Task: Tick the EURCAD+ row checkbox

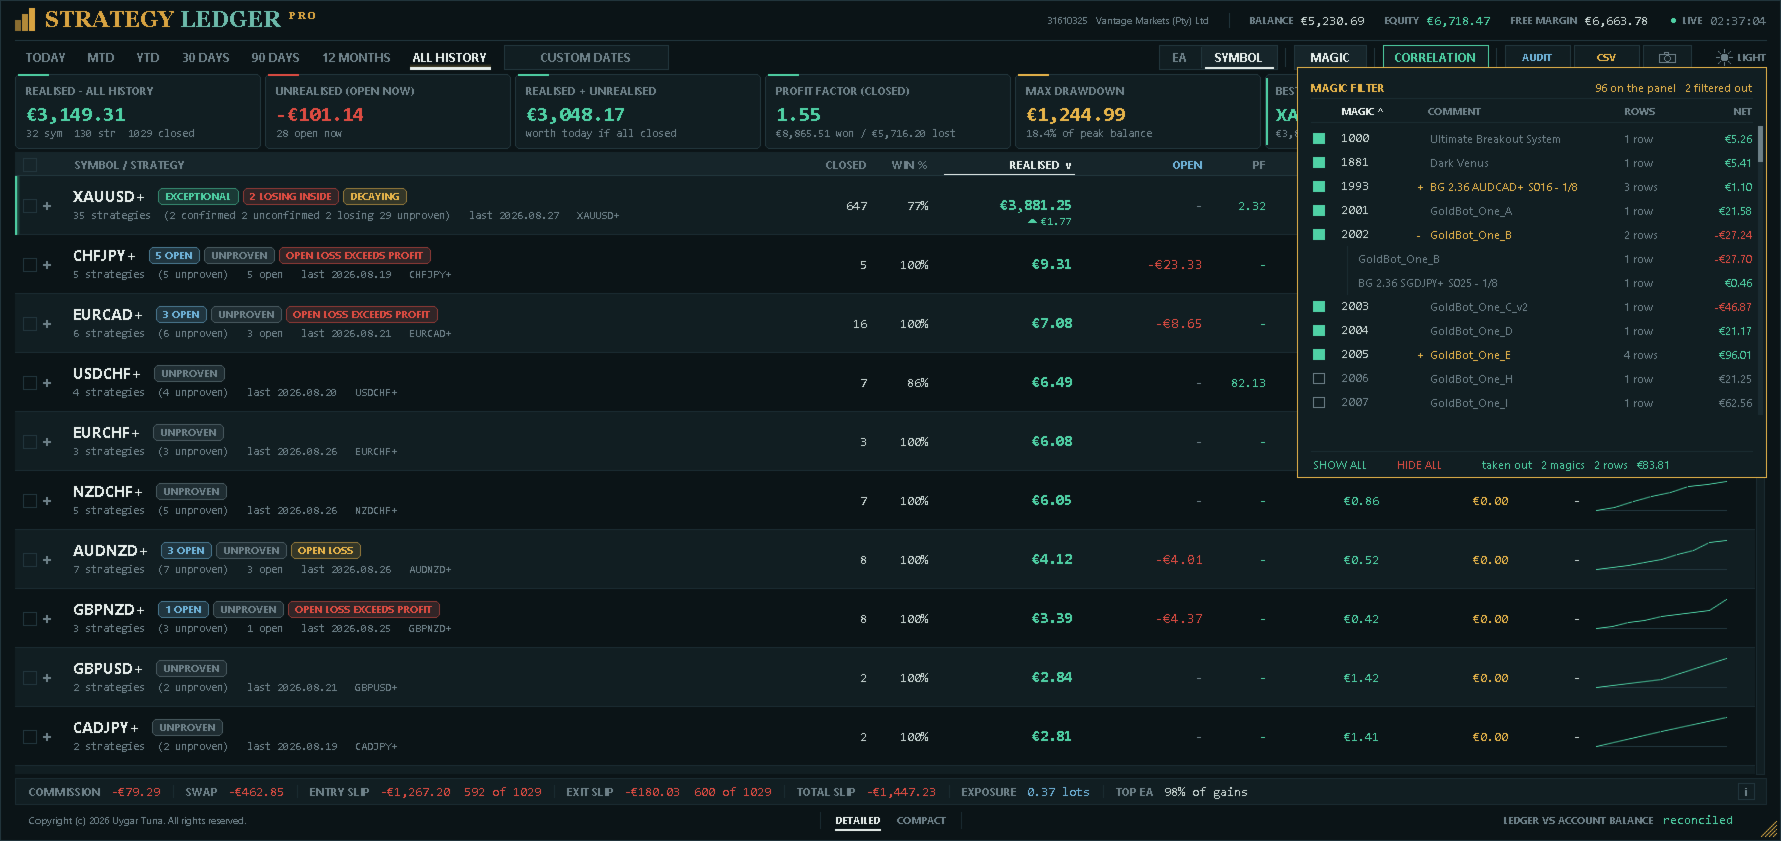Action: click(30, 324)
